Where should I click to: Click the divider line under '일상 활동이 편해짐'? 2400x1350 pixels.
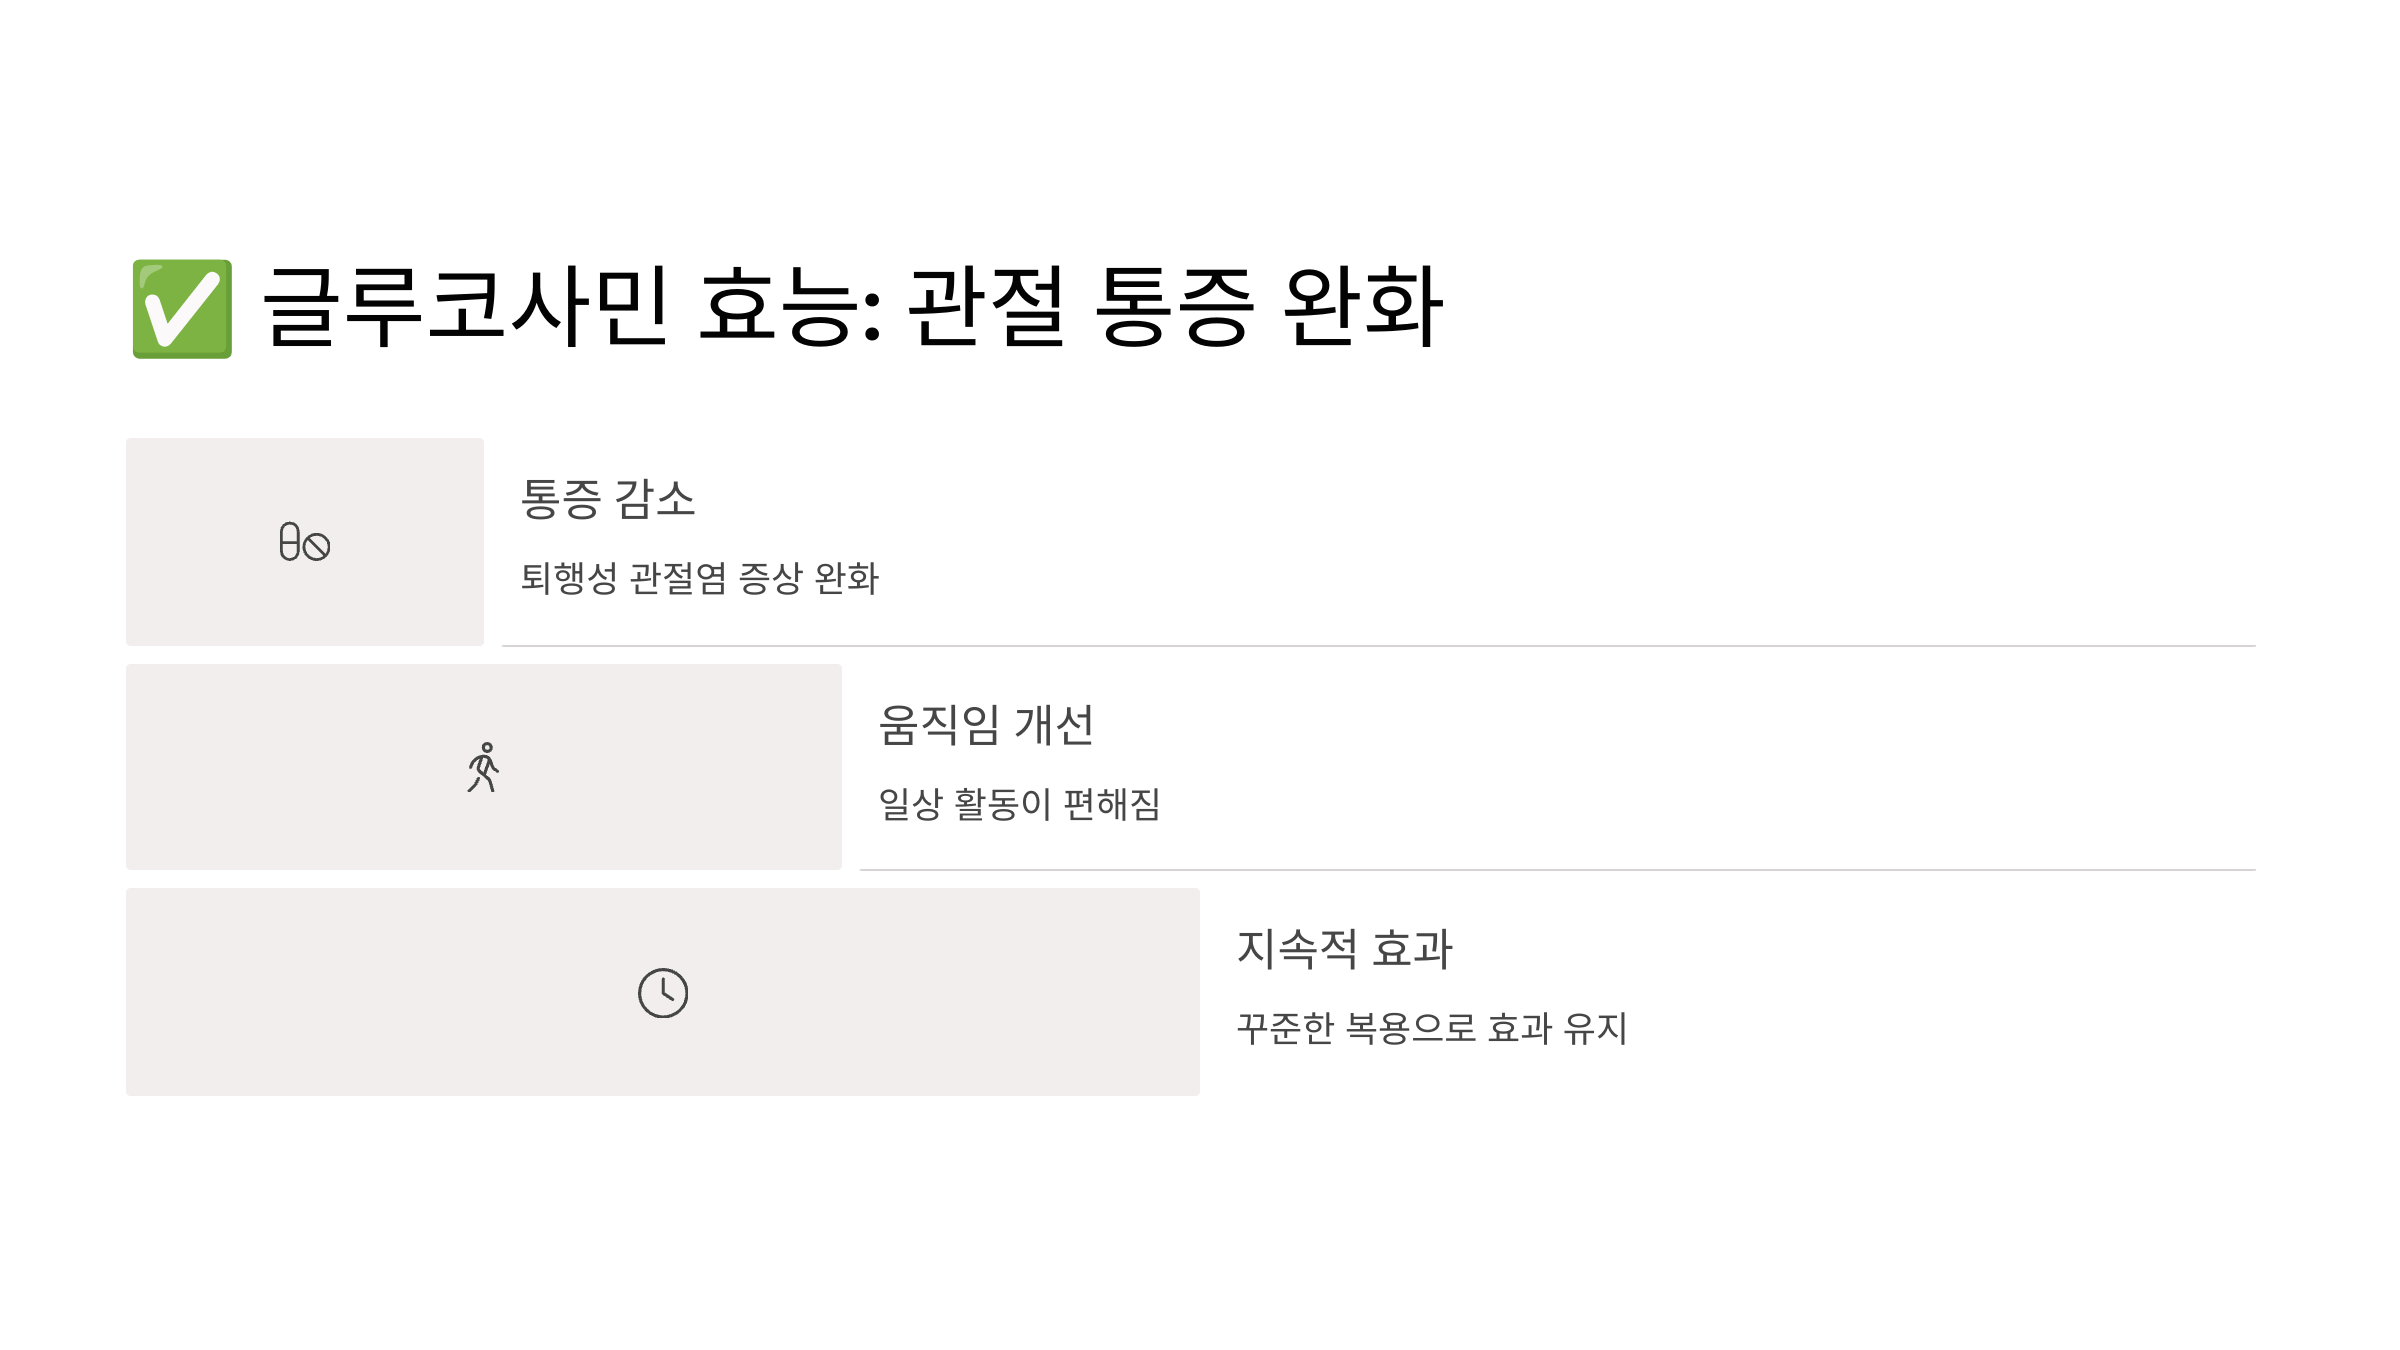[1558, 870]
